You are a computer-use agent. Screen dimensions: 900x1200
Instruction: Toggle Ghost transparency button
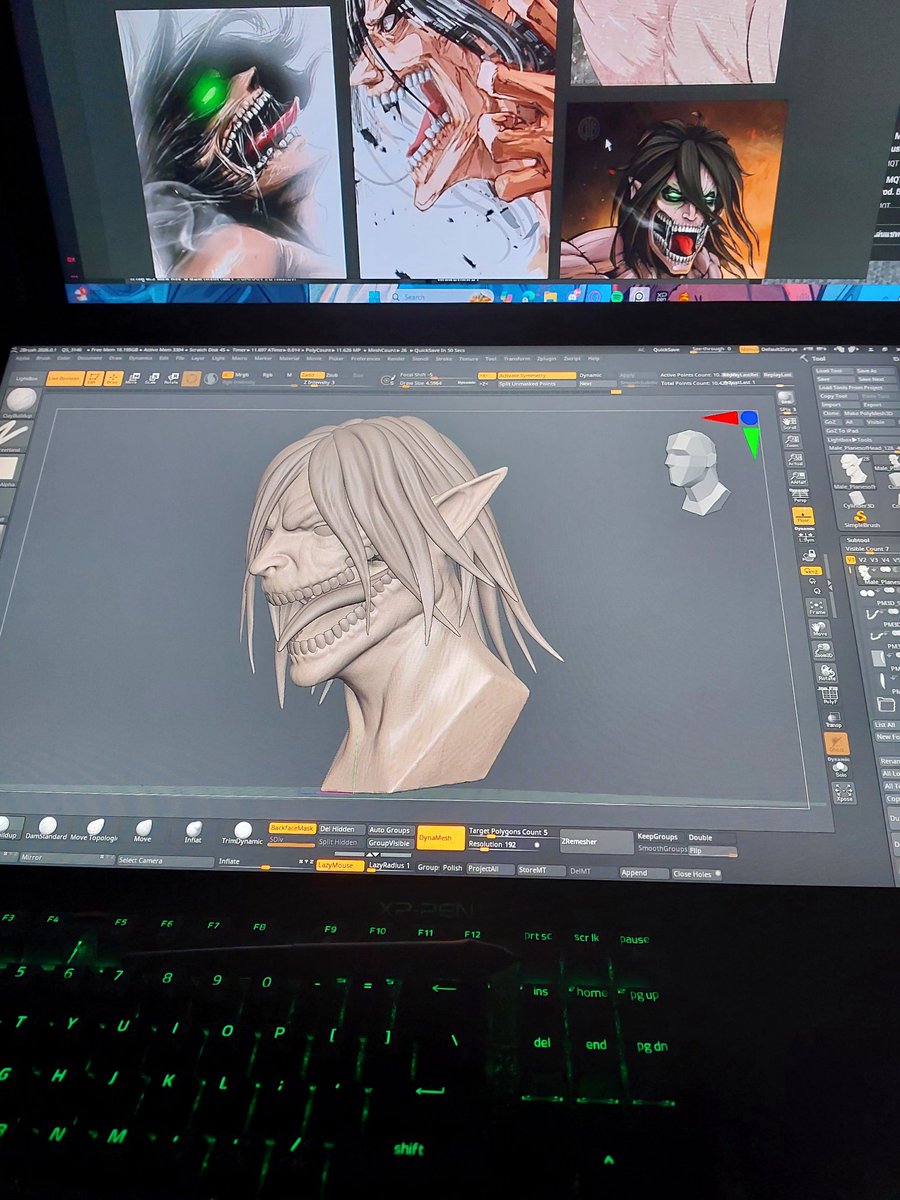(x=836, y=744)
